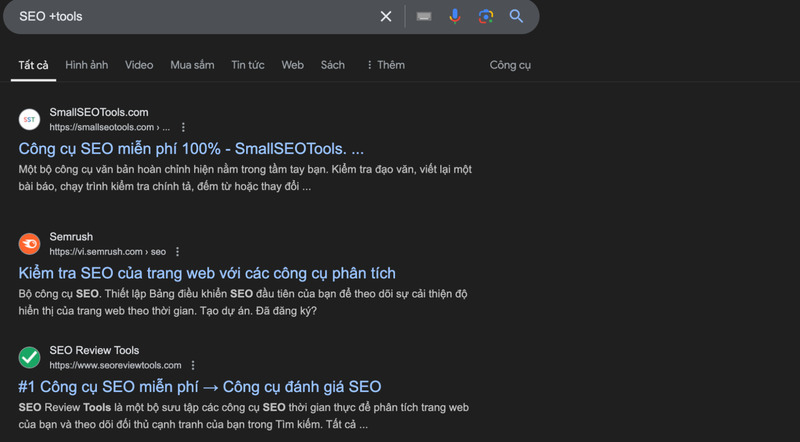Open the three-dot menu for seoreviewtools.com result
Screen dimensions: 800x442
coord(193,365)
